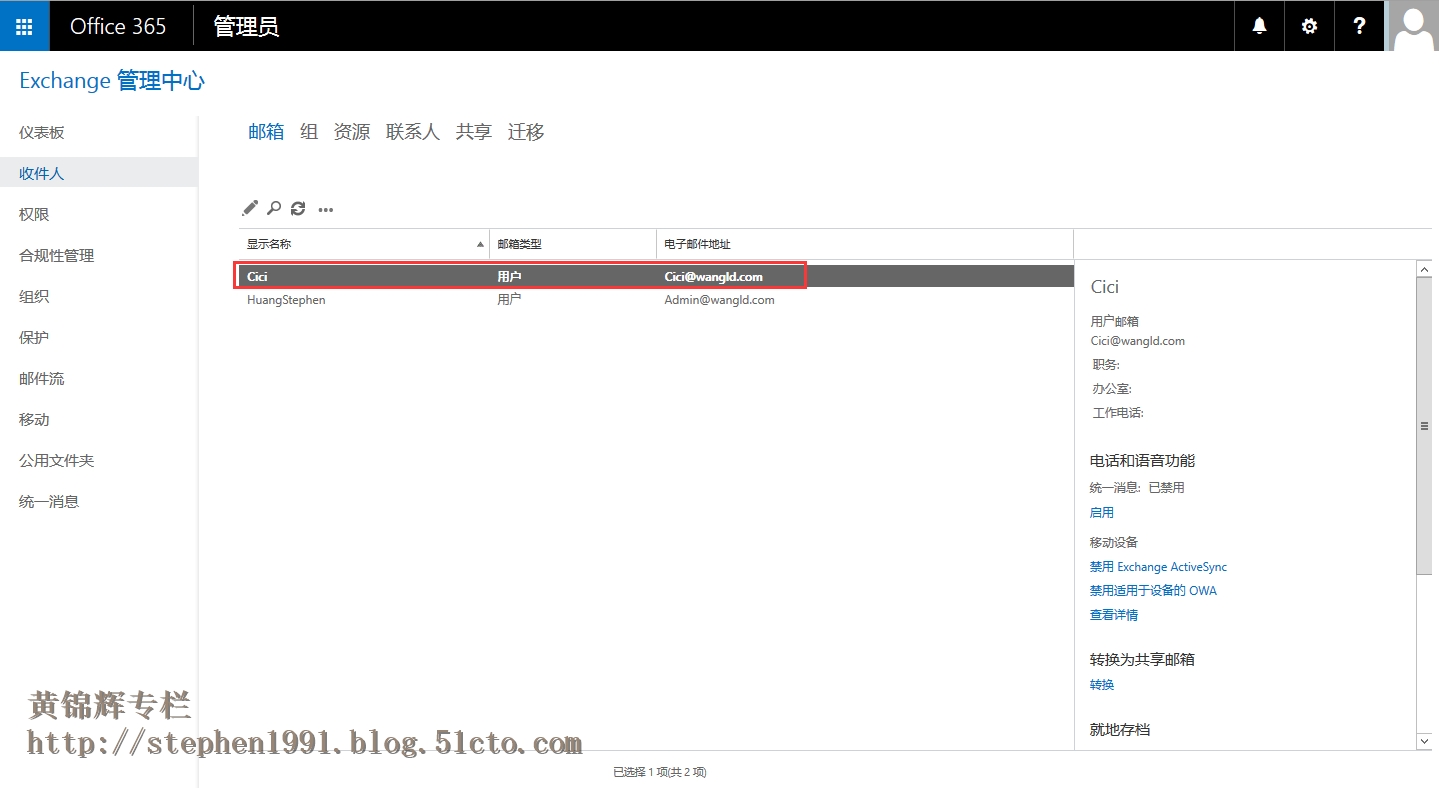Screen dimensions: 1439x788
Task: Open the more options ellipsis menu
Action: pyautogui.click(x=326, y=209)
